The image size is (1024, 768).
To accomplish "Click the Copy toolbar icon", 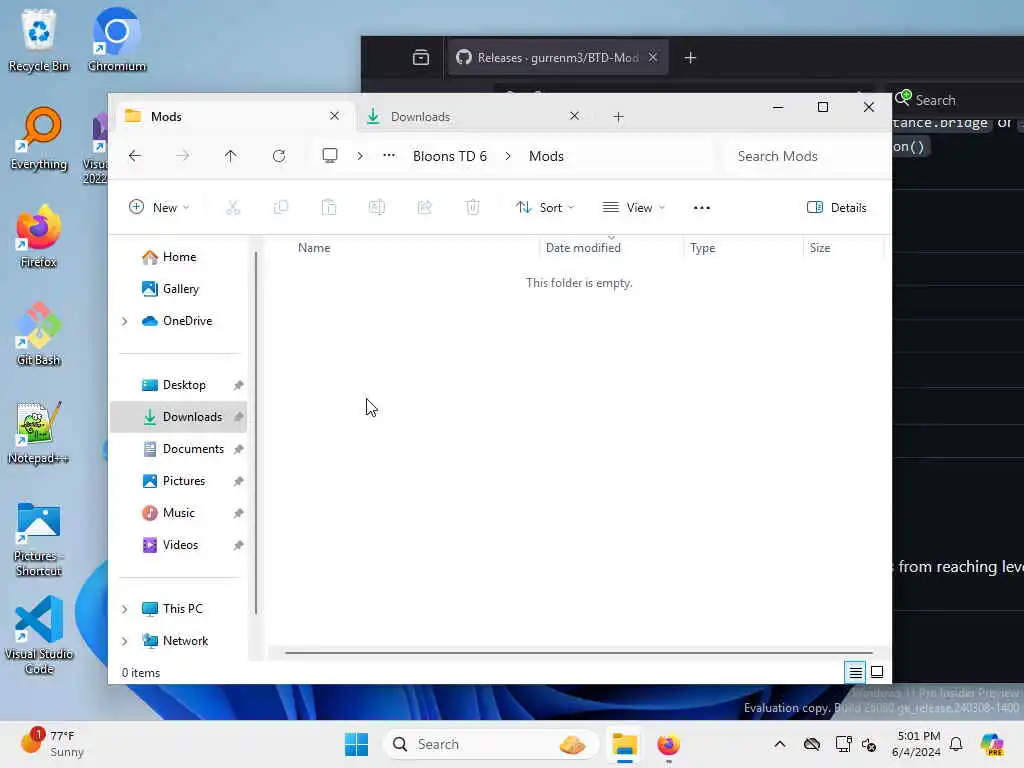I will point(281,208).
